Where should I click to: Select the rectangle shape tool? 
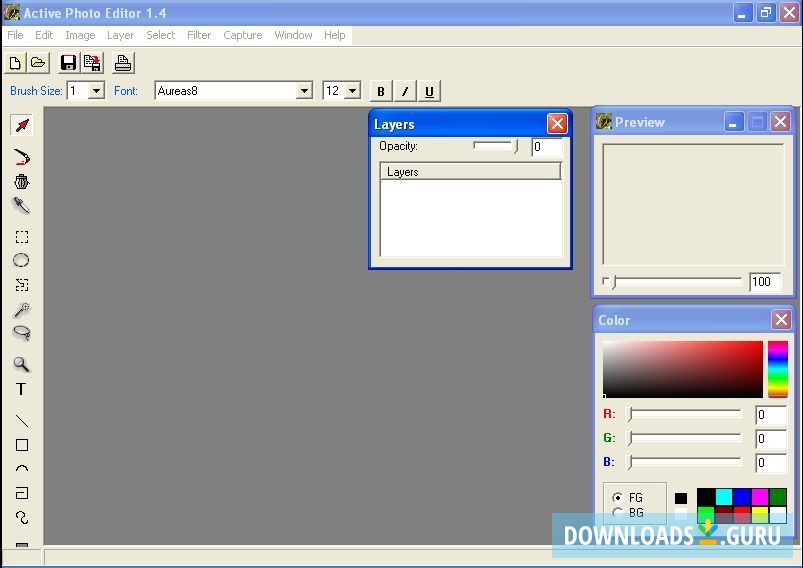click(x=22, y=445)
